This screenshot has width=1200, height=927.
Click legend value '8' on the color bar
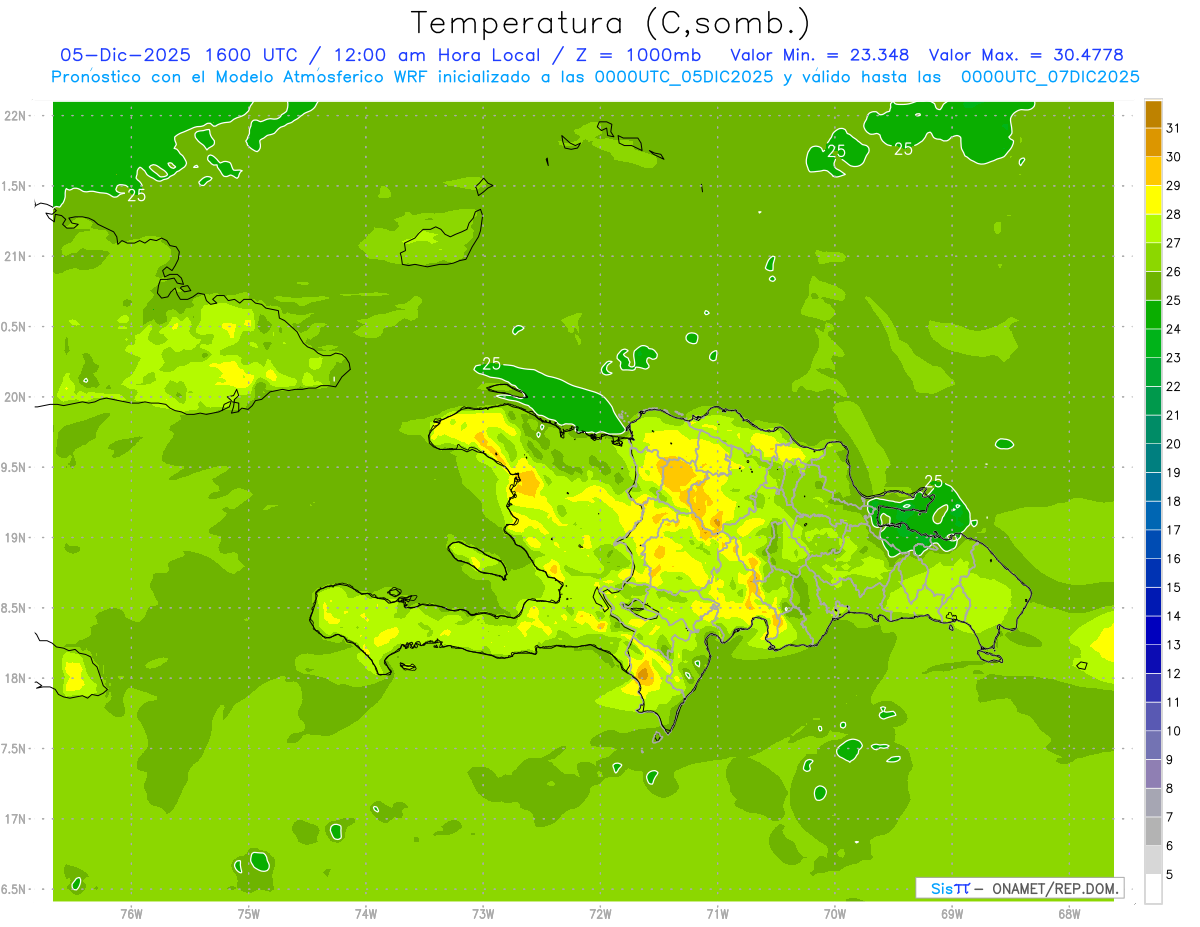[1170, 789]
